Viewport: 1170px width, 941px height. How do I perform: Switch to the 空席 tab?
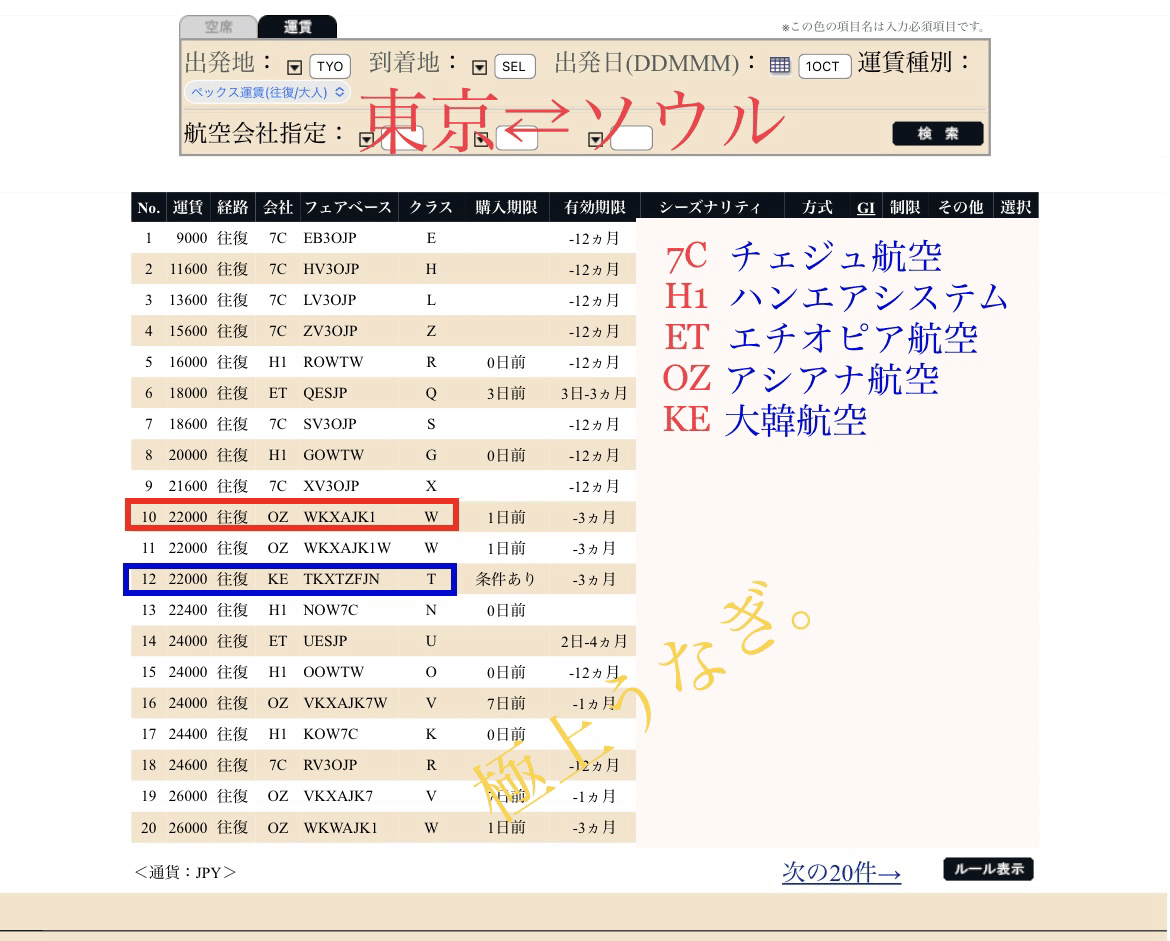(x=219, y=27)
